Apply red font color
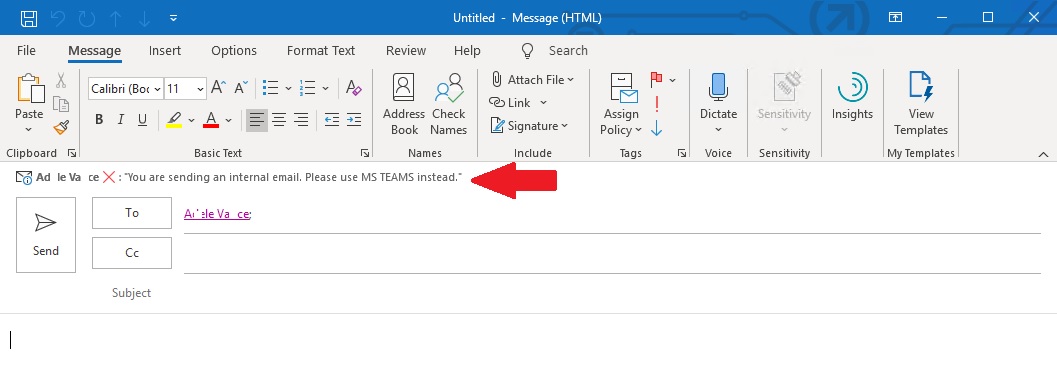The height and width of the screenshot is (365, 1057). point(211,120)
